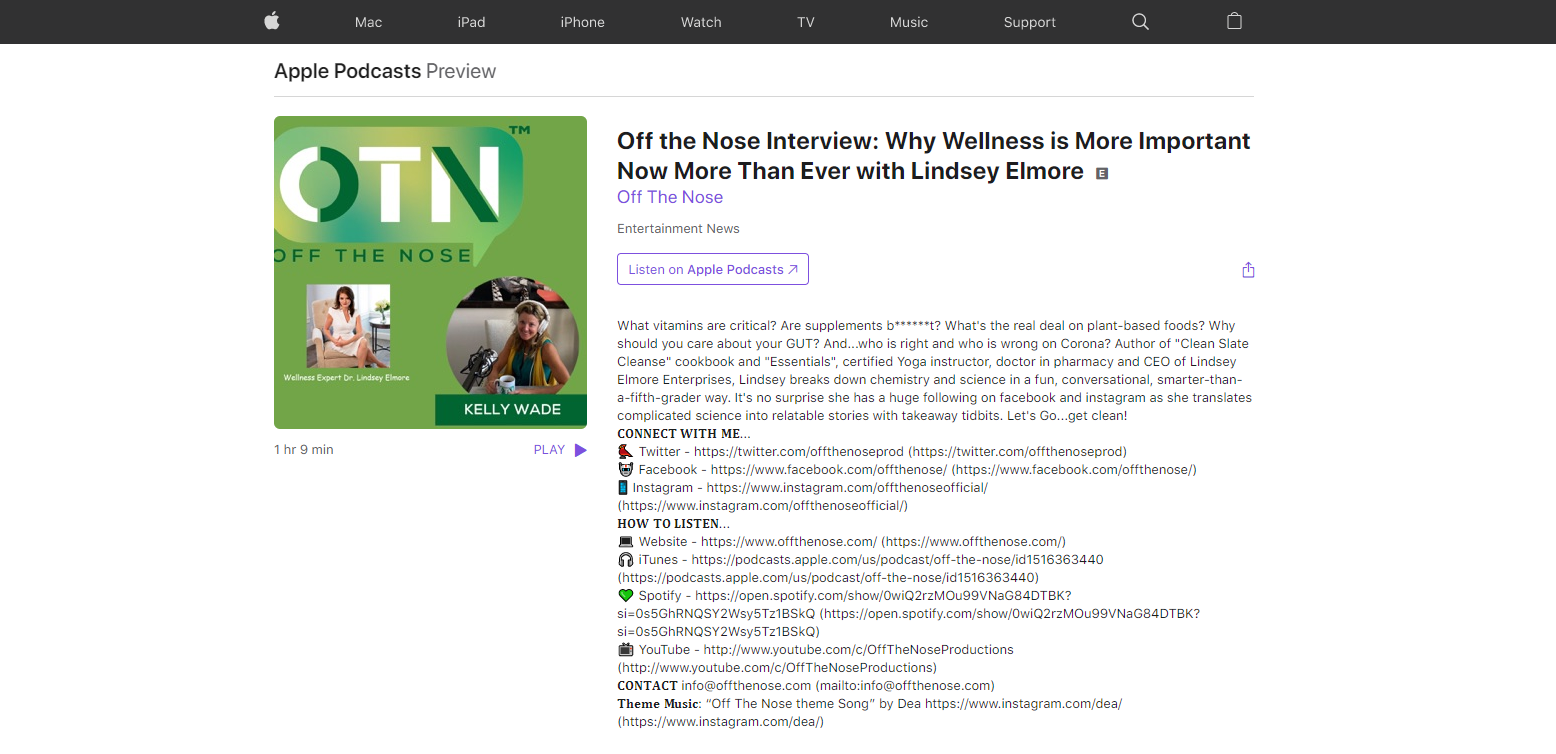Click the Spotify green heart icon
1556x754 pixels.
625,595
